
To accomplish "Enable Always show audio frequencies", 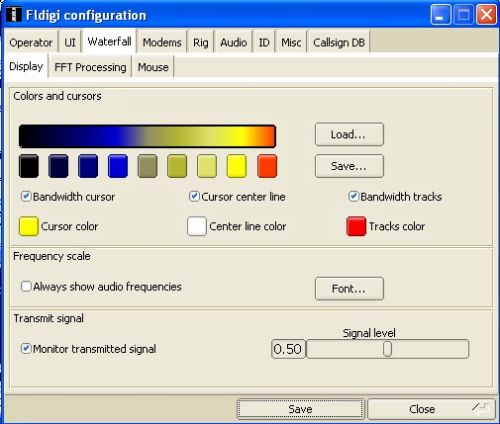I will 26,286.
